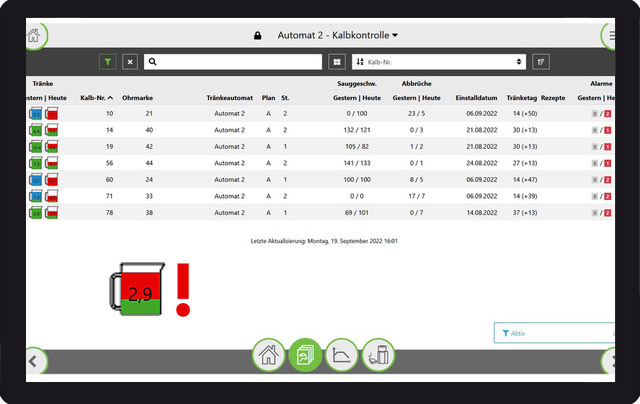Open the feeder machine icon in the bottom bar
640x404 pixels.
click(379, 355)
